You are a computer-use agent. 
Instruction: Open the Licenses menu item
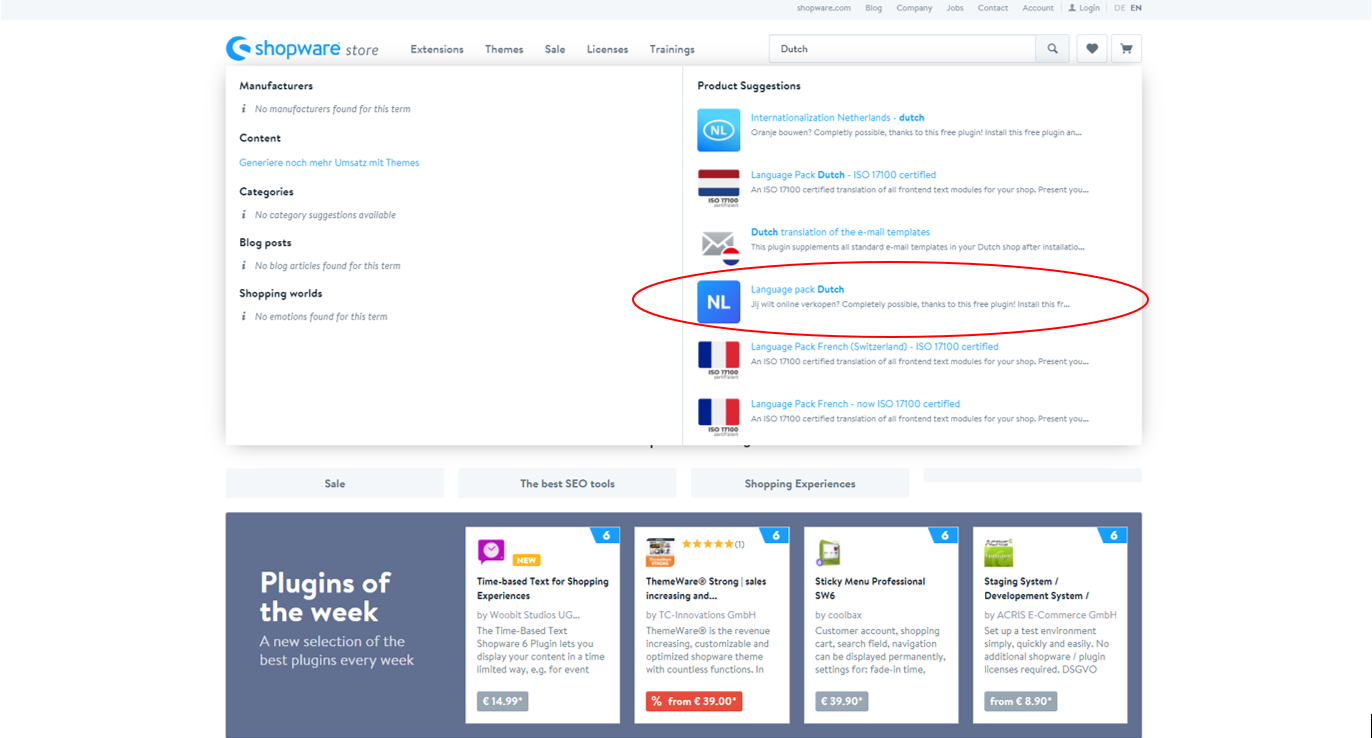(607, 49)
